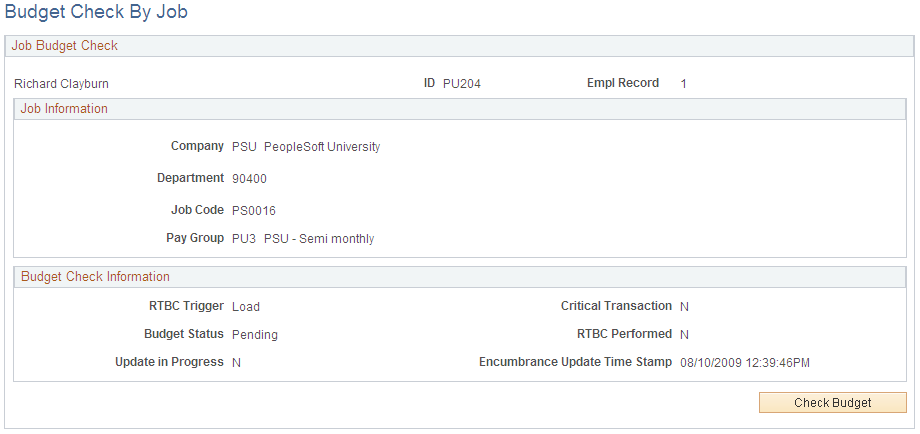
Task: Click the Pay Group field label
Action: click(195, 238)
